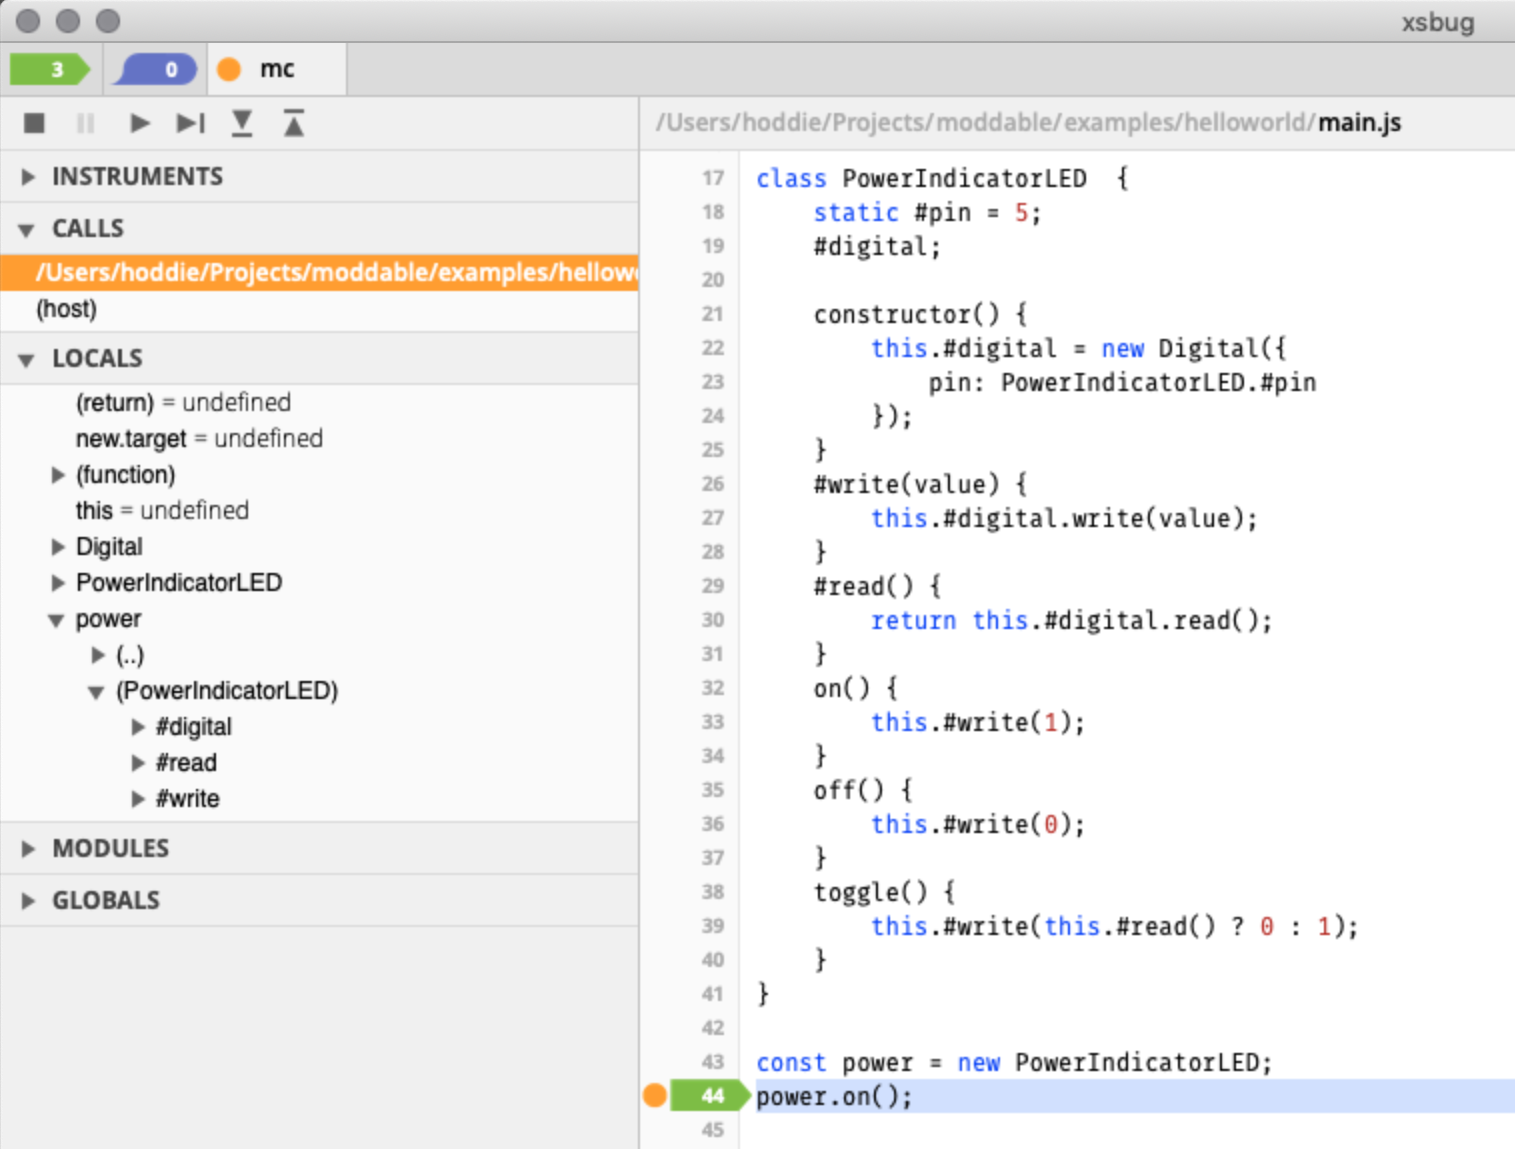The image size is (1515, 1149).
Task: Click the Pause (break) debugger icon
Action: pos(86,123)
